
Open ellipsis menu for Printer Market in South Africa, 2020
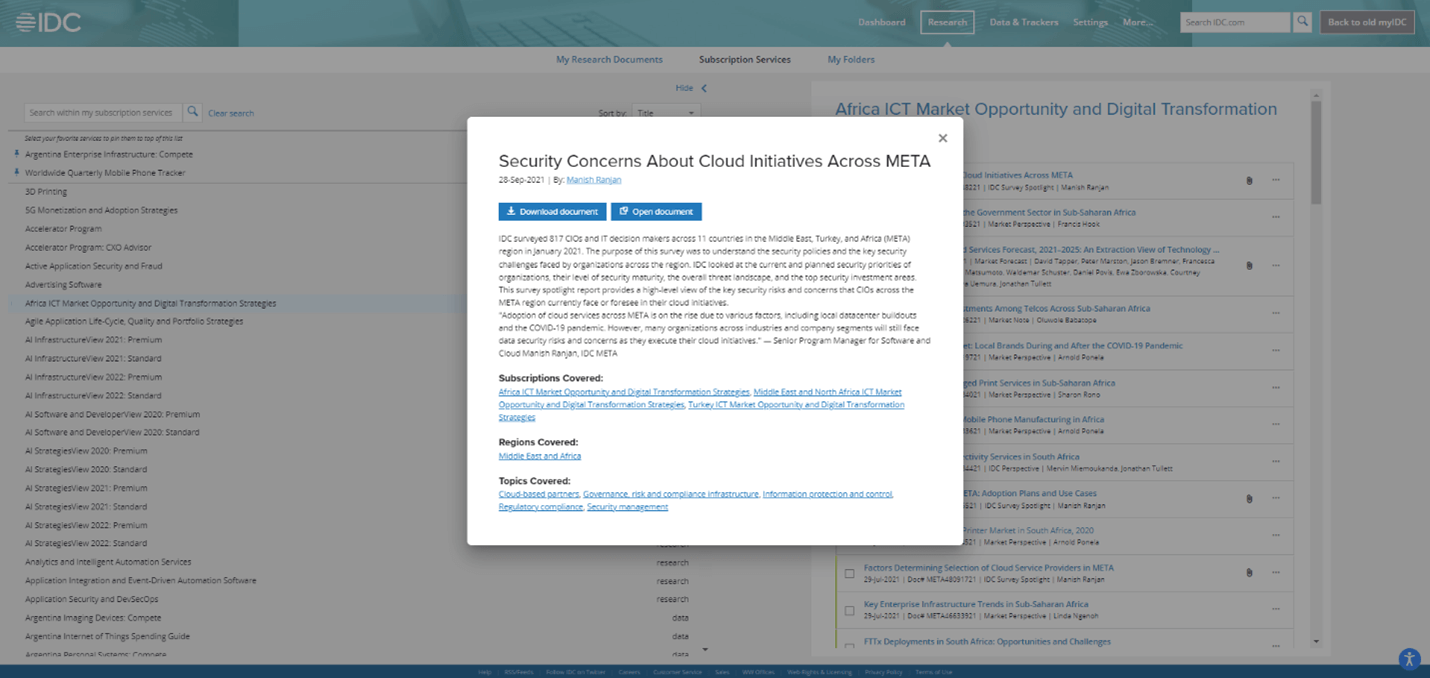[x=1276, y=535]
